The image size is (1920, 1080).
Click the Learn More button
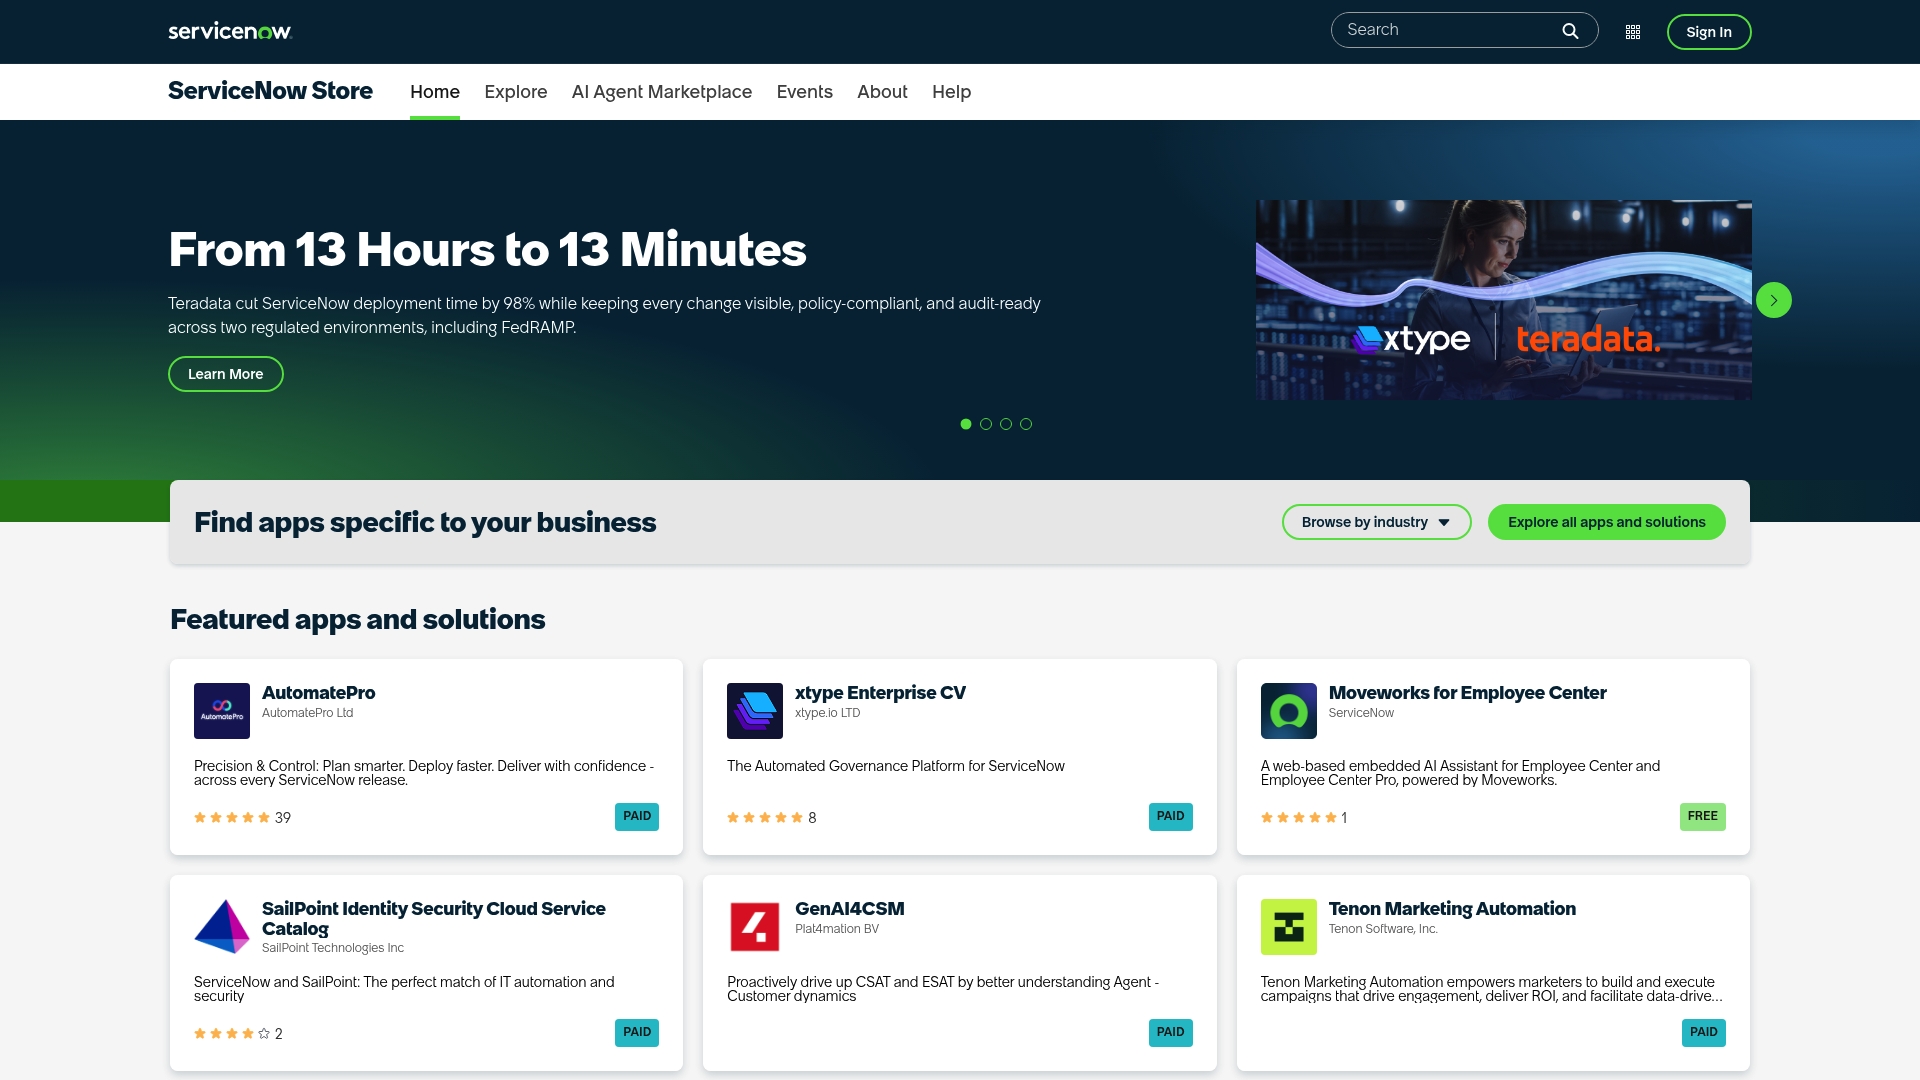226,374
